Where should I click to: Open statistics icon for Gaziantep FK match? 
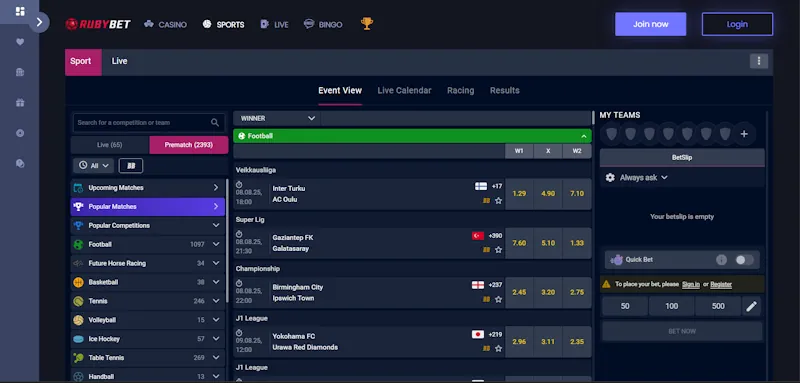tap(486, 250)
